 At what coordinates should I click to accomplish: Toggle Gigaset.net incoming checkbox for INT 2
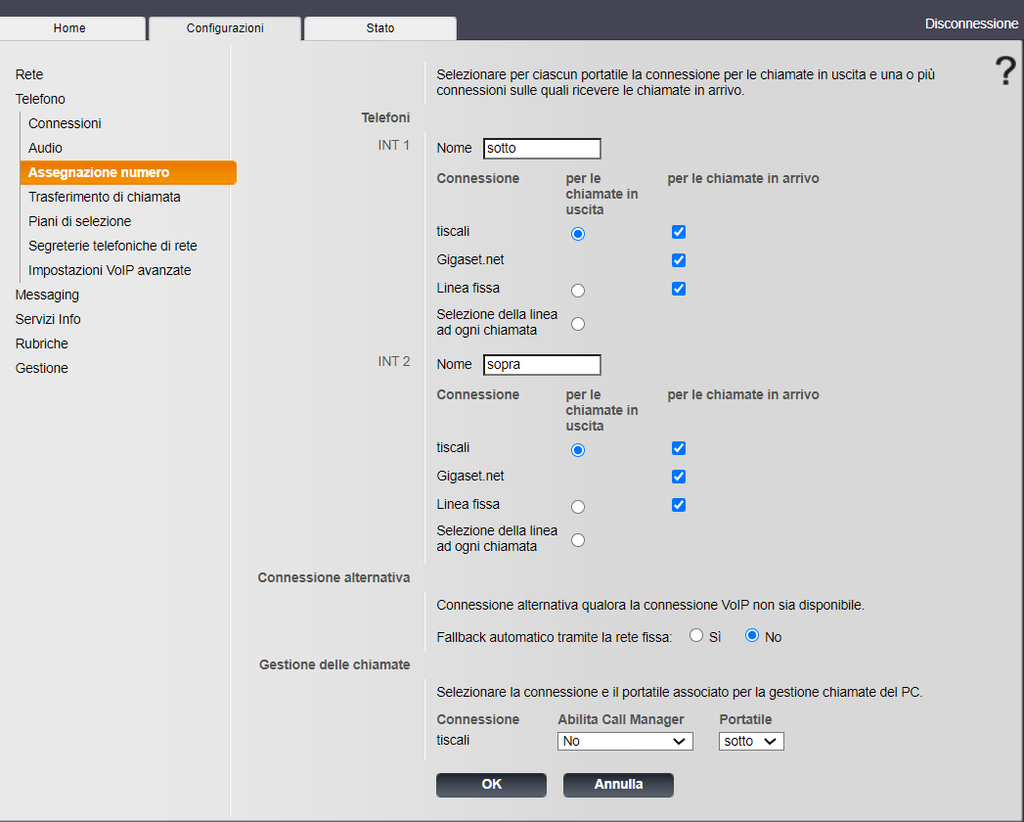(x=679, y=477)
